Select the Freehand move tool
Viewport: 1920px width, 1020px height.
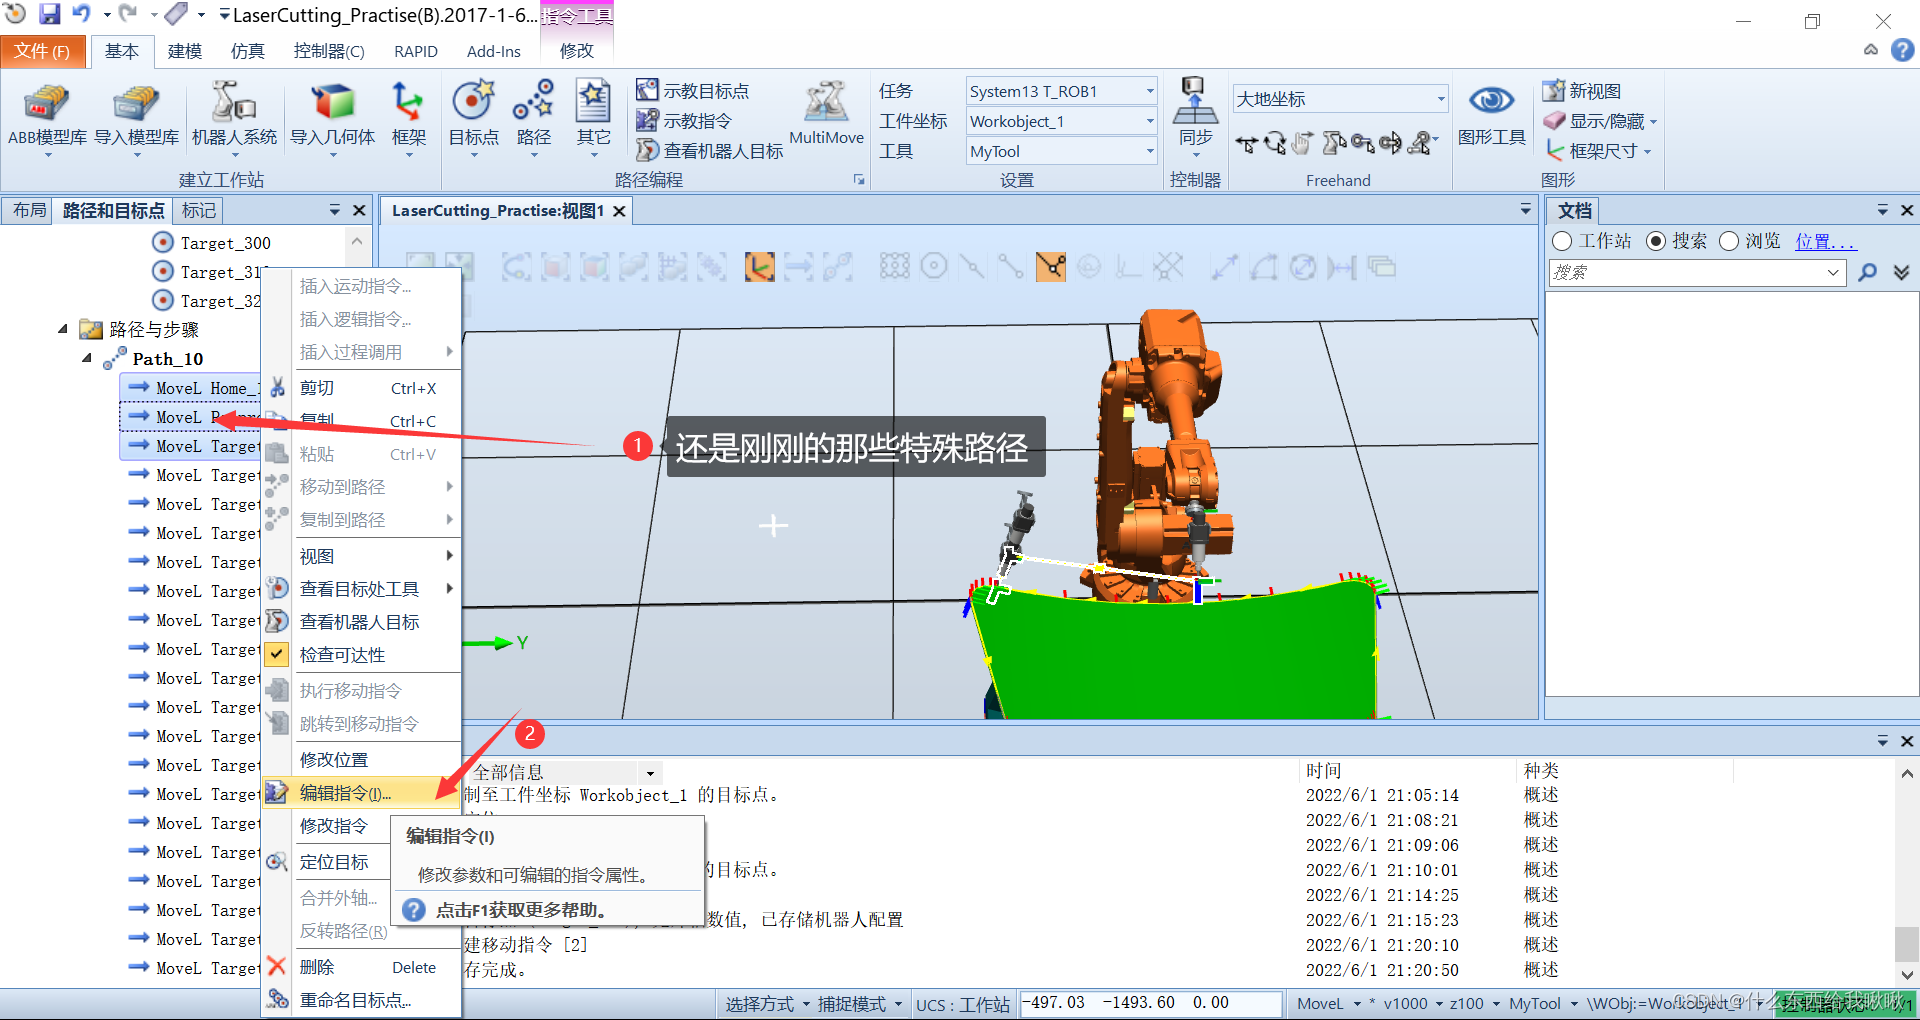pyautogui.click(x=1245, y=144)
